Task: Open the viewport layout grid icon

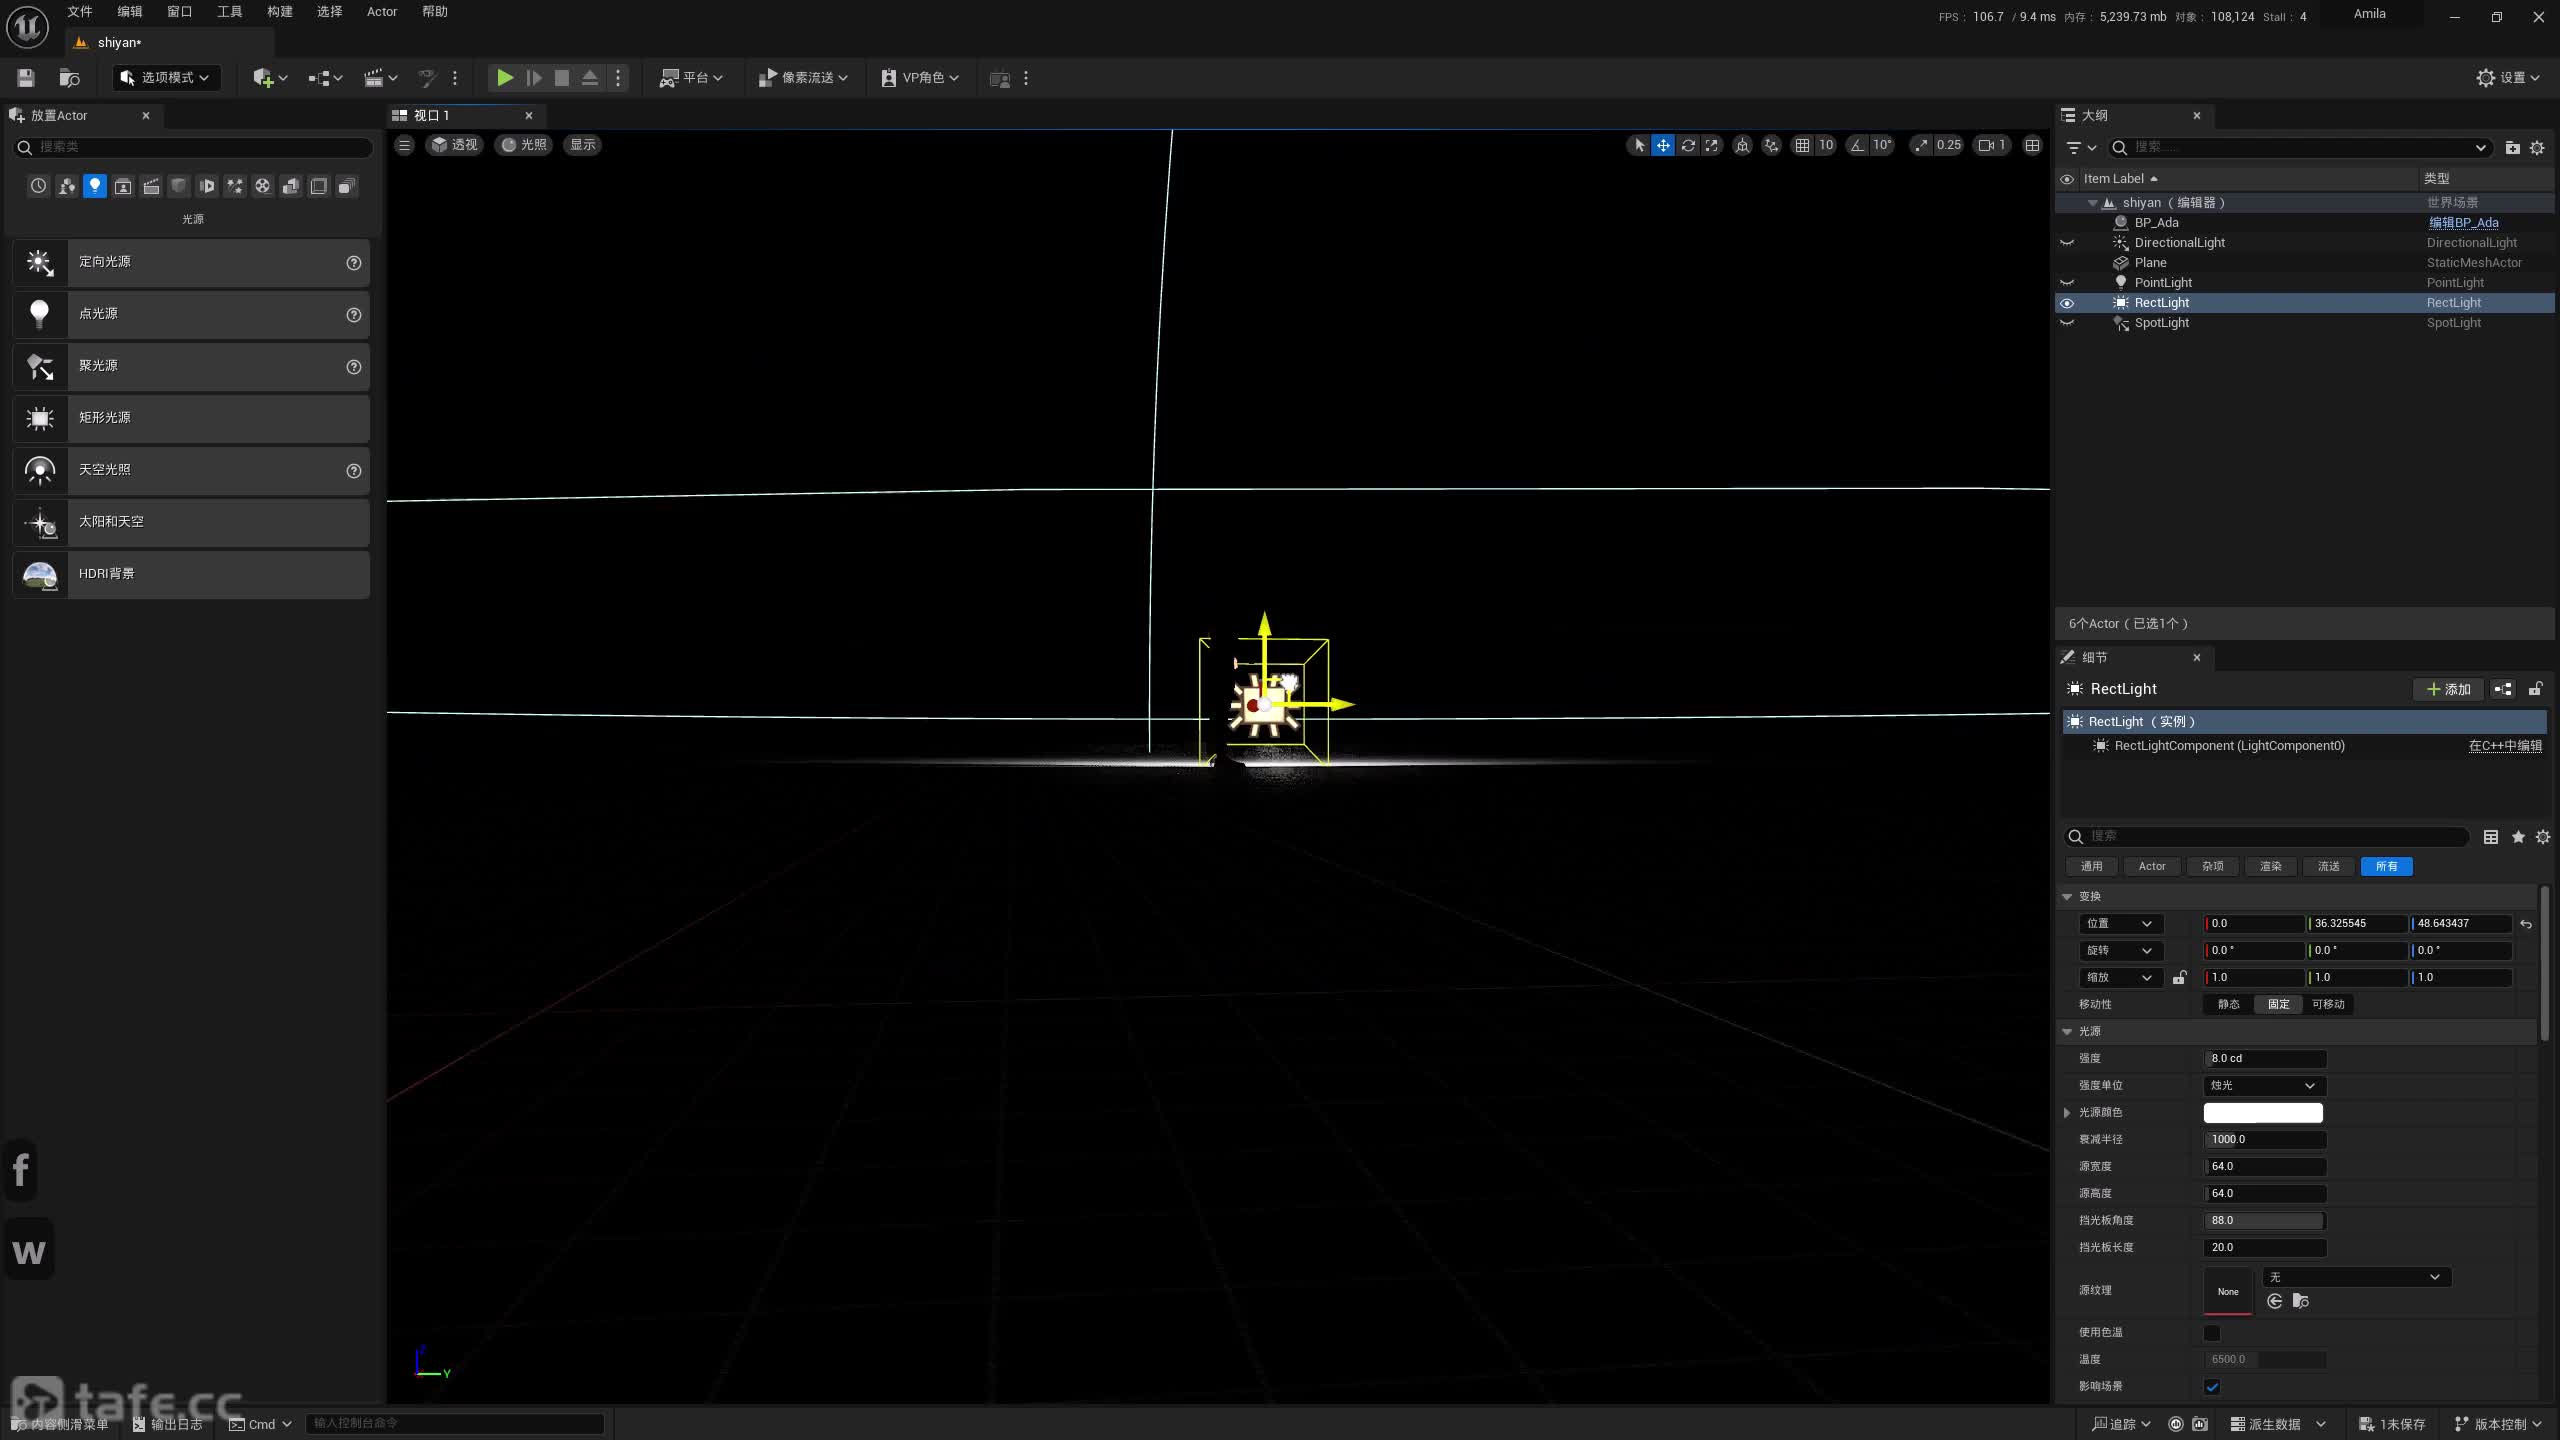Action: click(x=2032, y=145)
